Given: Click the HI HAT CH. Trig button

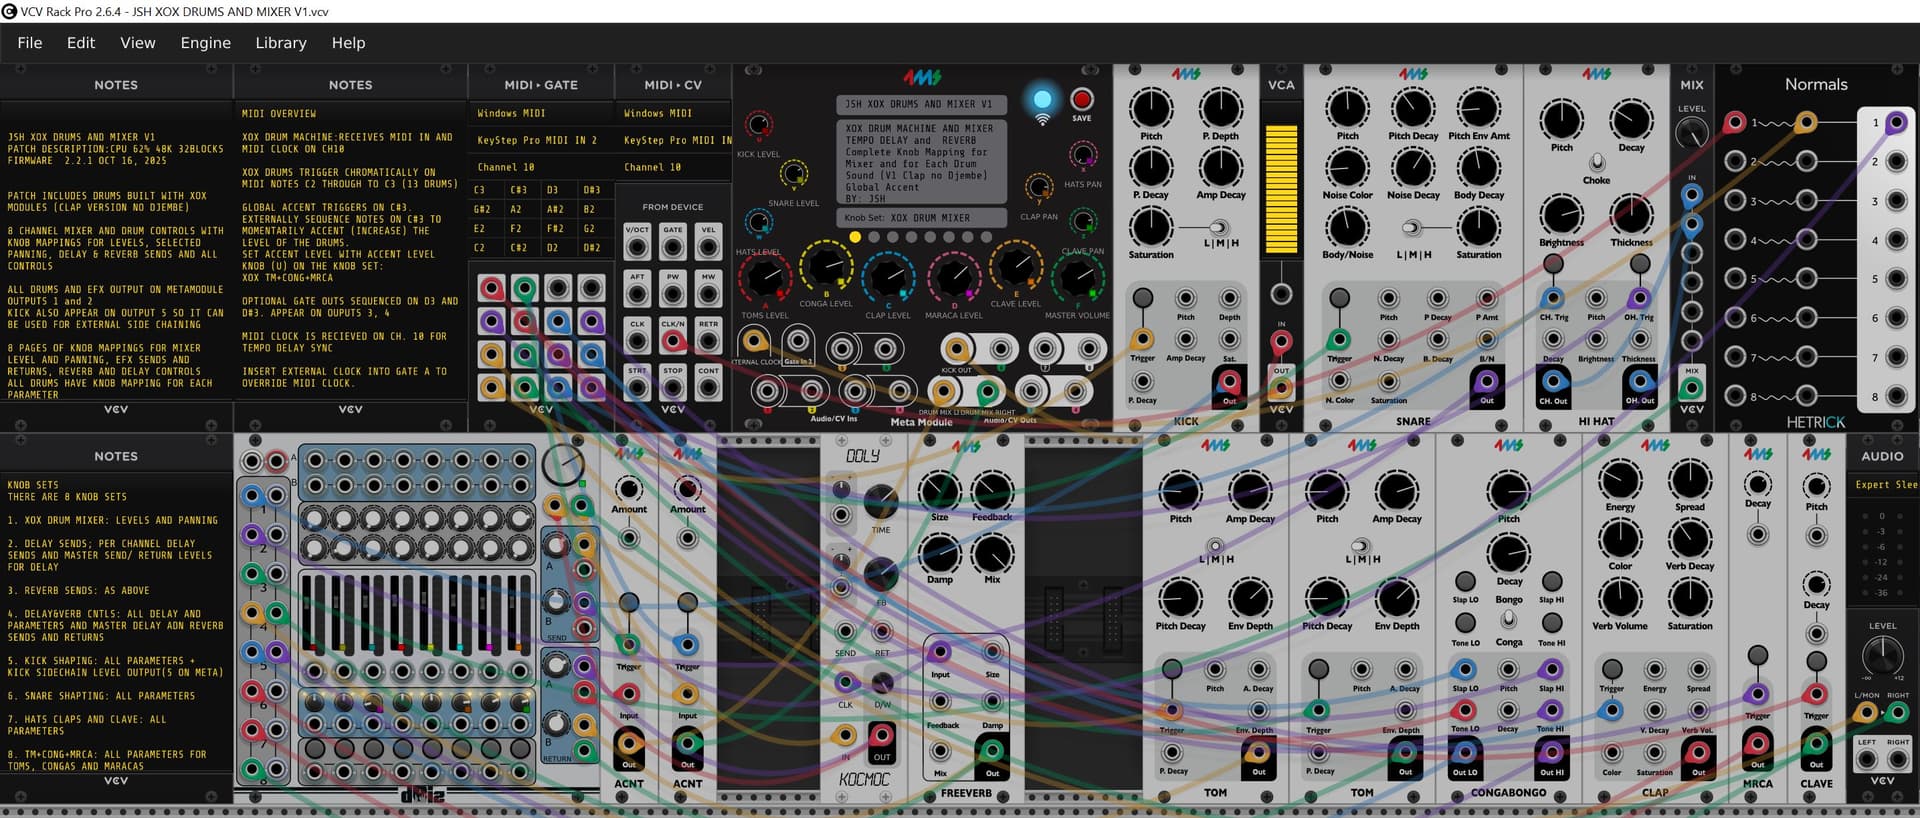Looking at the screenshot, I should click(x=1552, y=264).
